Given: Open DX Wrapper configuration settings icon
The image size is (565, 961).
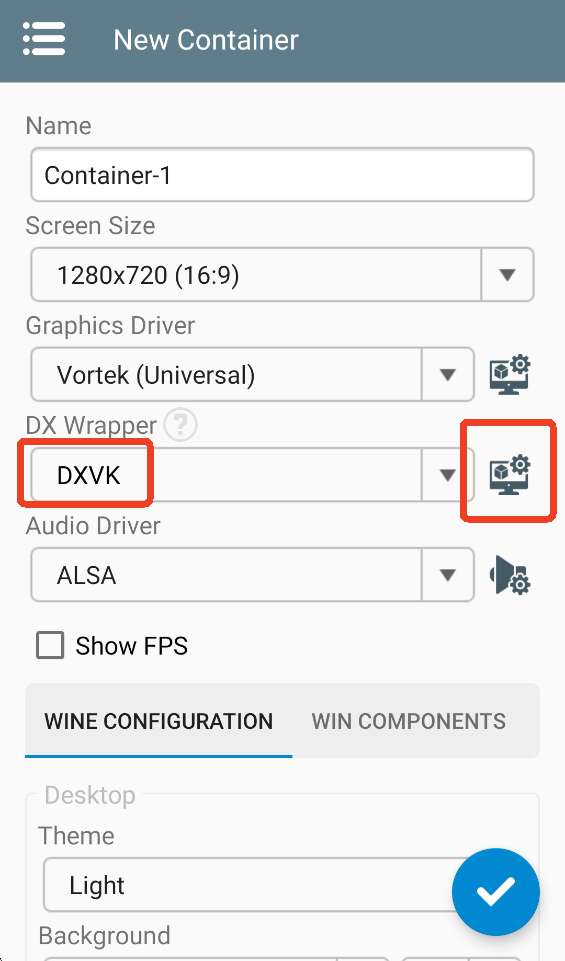Looking at the screenshot, I should (x=510, y=475).
